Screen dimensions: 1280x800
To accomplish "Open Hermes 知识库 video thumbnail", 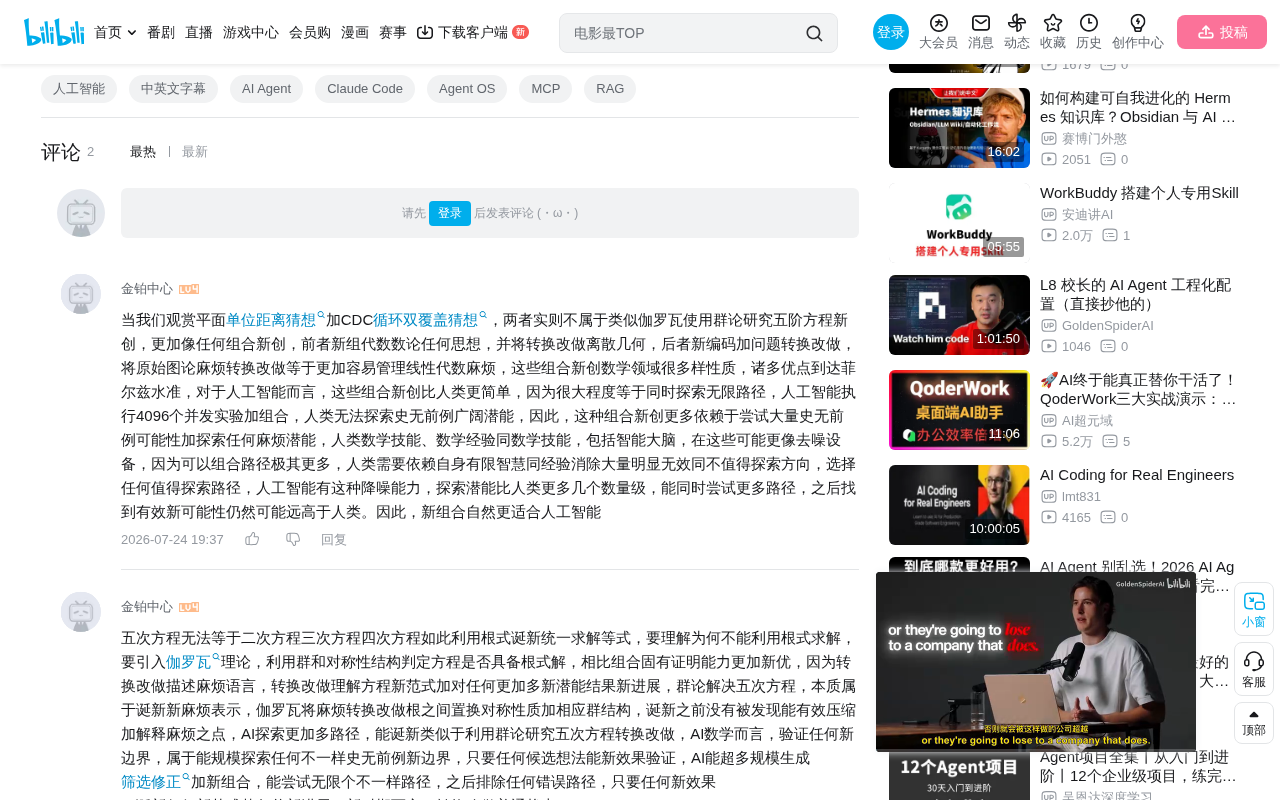I will [959, 128].
